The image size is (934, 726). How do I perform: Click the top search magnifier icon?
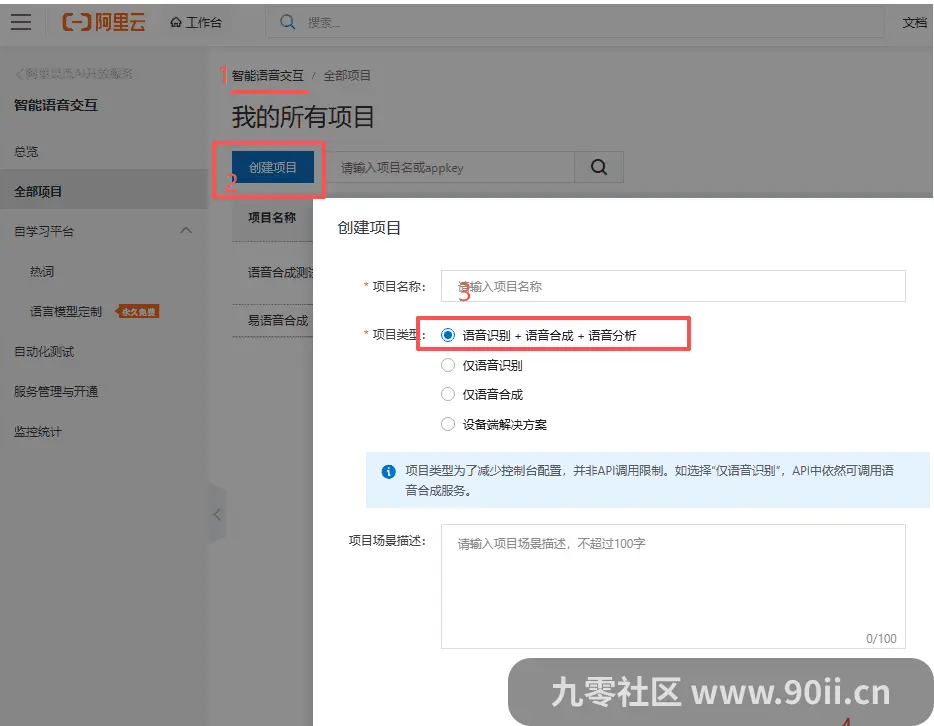coord(287,22)
